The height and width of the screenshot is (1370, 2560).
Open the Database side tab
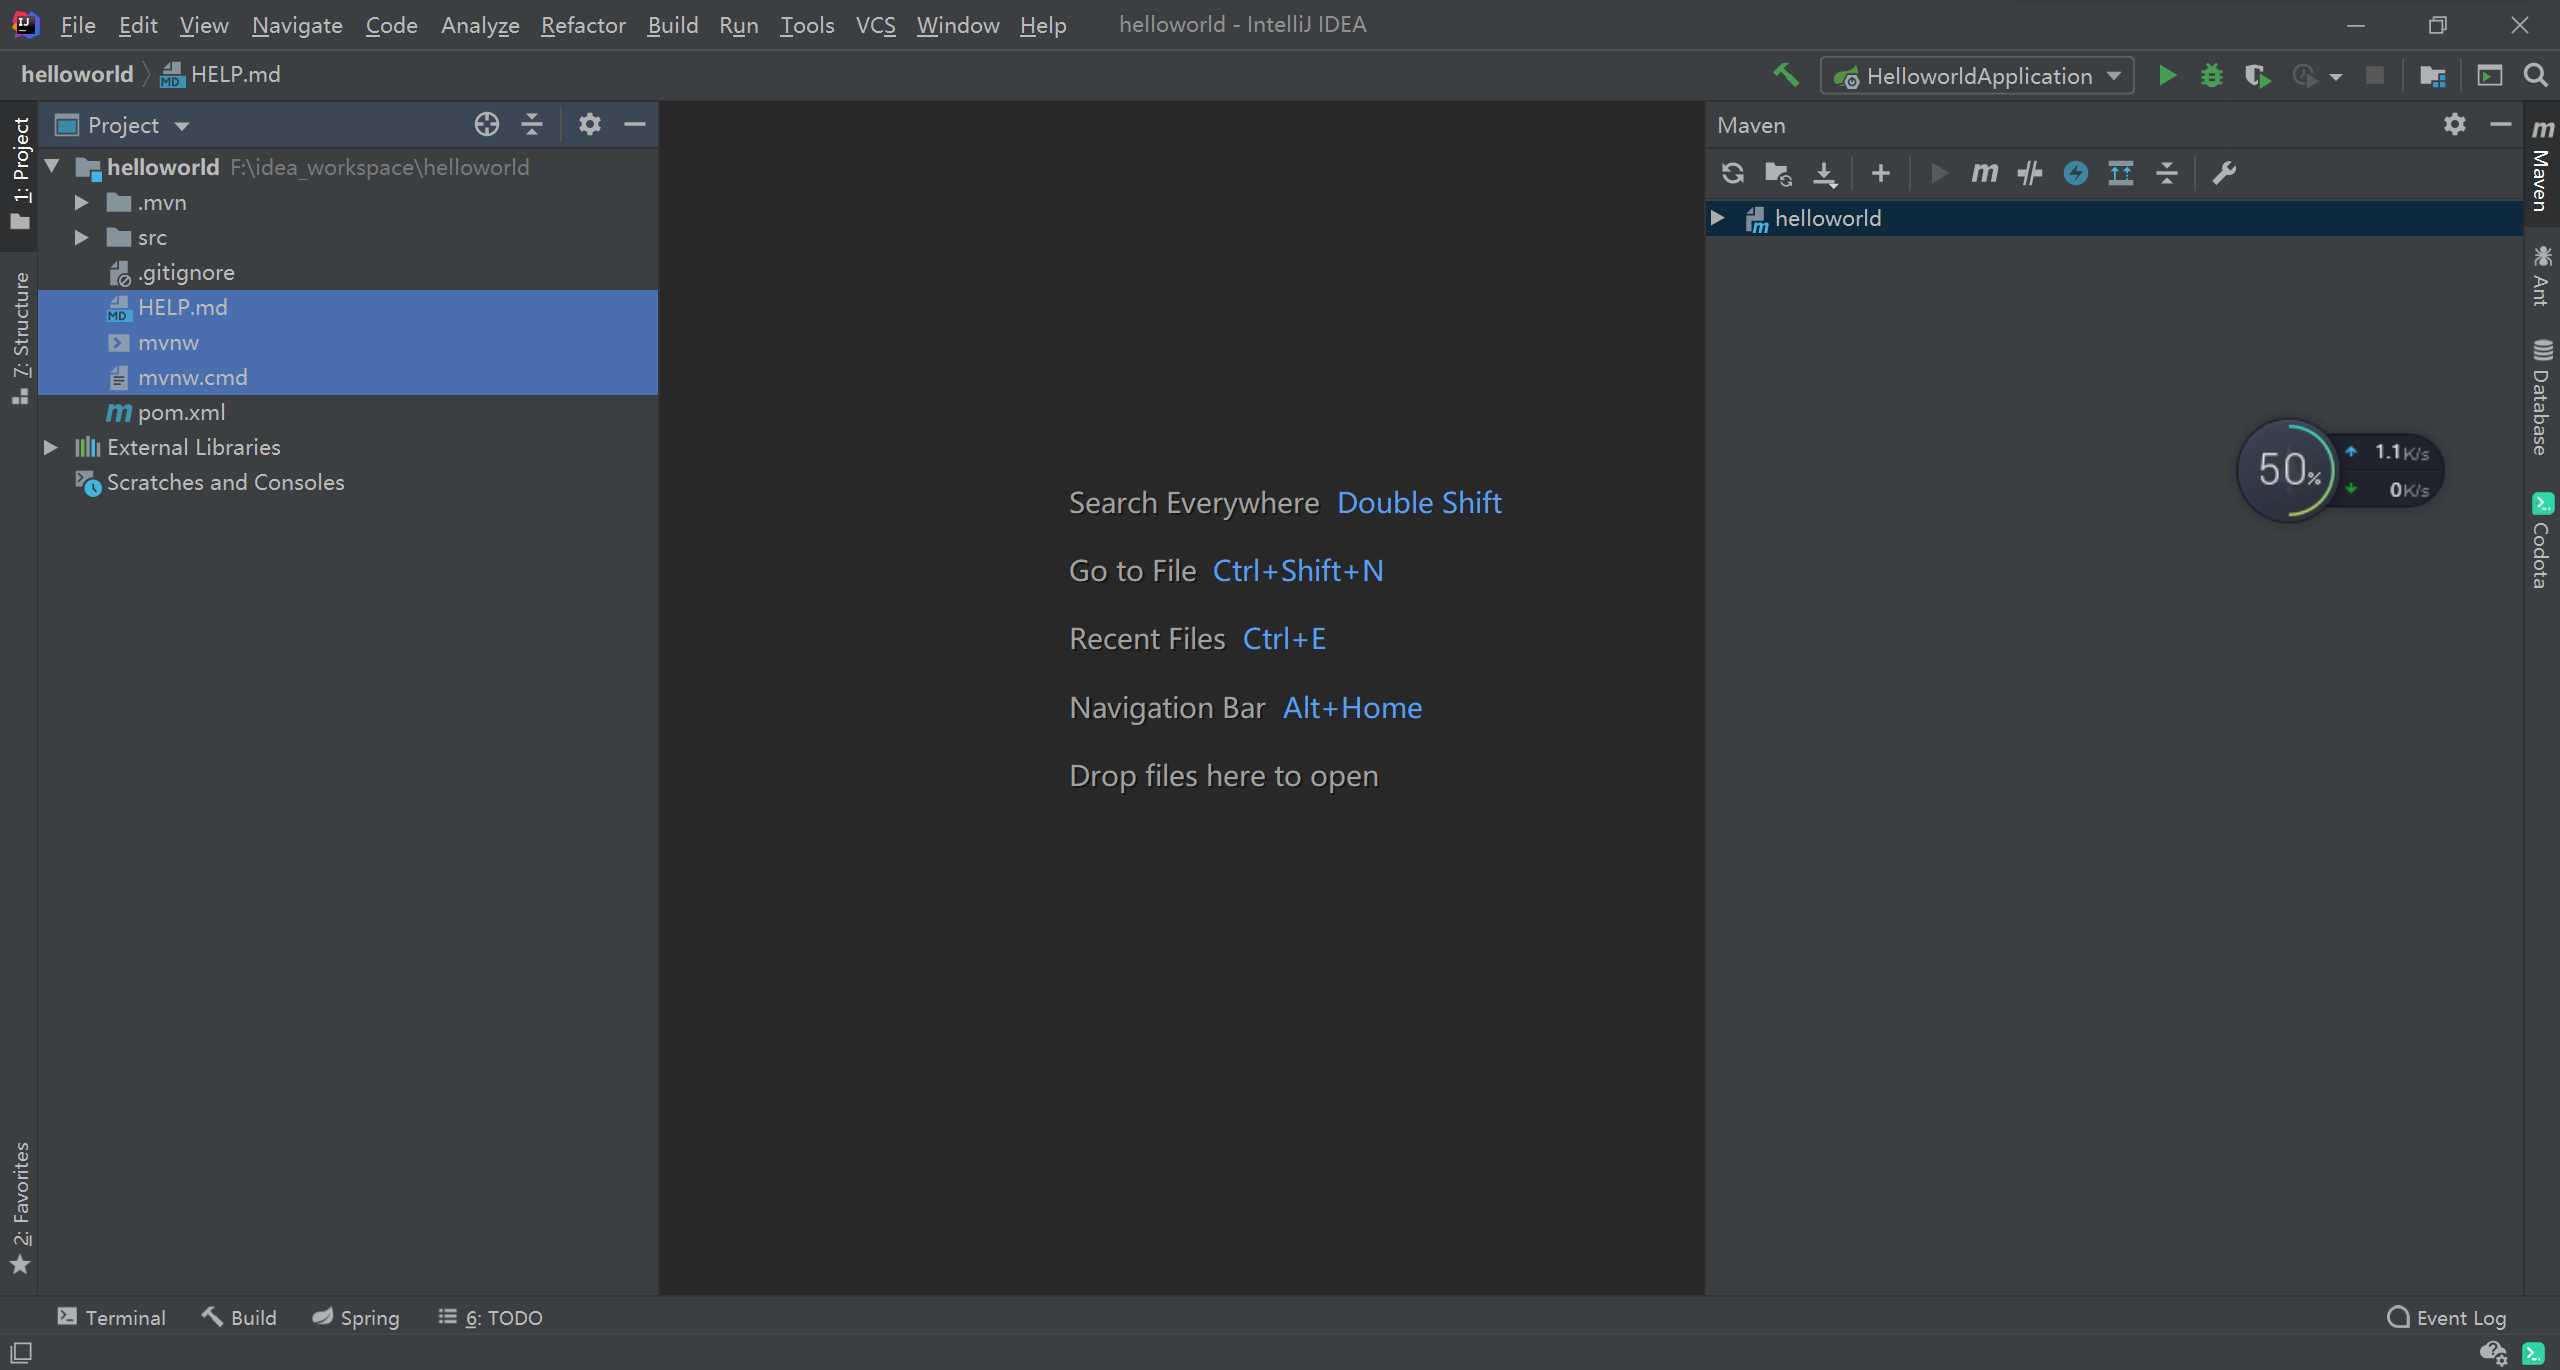2542,398
